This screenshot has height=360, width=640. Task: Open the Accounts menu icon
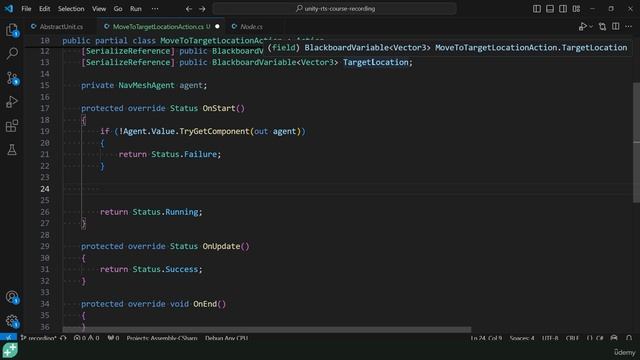tap(12, 297)
